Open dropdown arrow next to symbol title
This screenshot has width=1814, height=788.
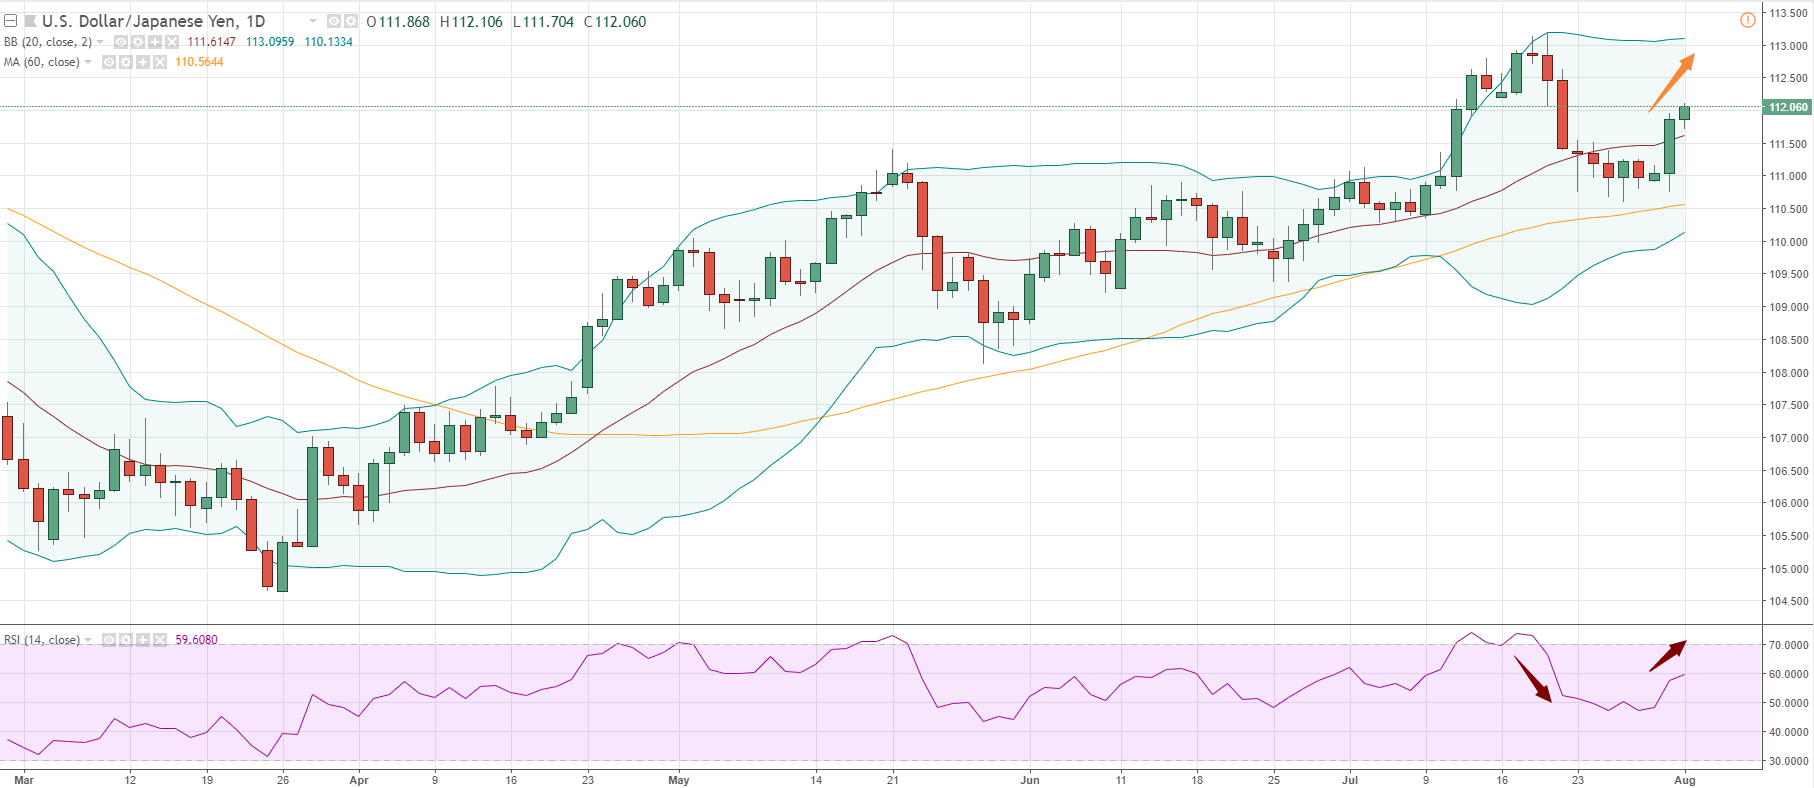pyautogui.click(x=312, y=21)
